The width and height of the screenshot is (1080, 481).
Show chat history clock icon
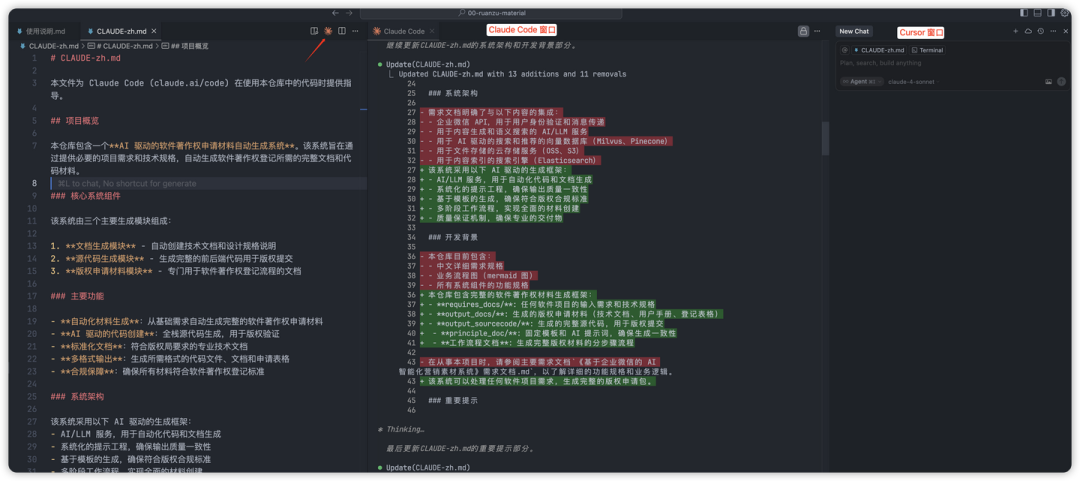[1041, 31]
